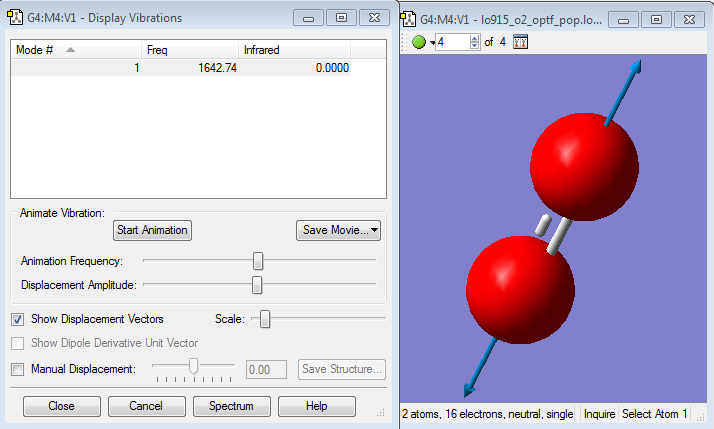Click the Inquire status bar entry
The height and width of the screenshot is (429, 714).
[599, 414]
